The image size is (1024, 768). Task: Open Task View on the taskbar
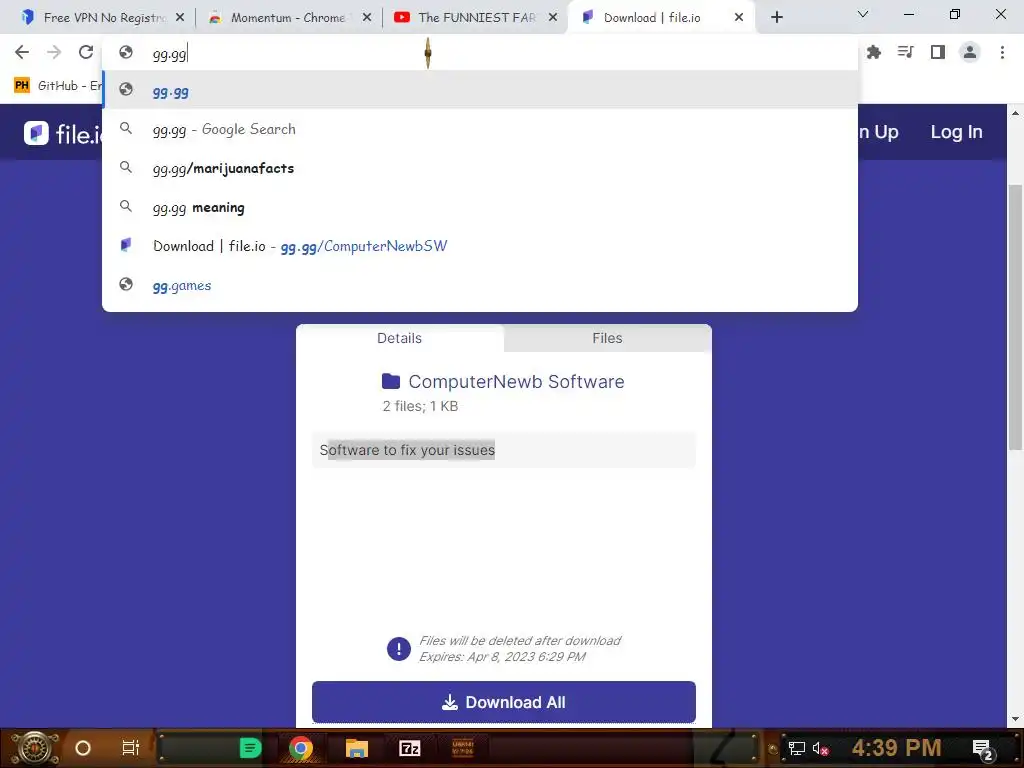point(131,748)
